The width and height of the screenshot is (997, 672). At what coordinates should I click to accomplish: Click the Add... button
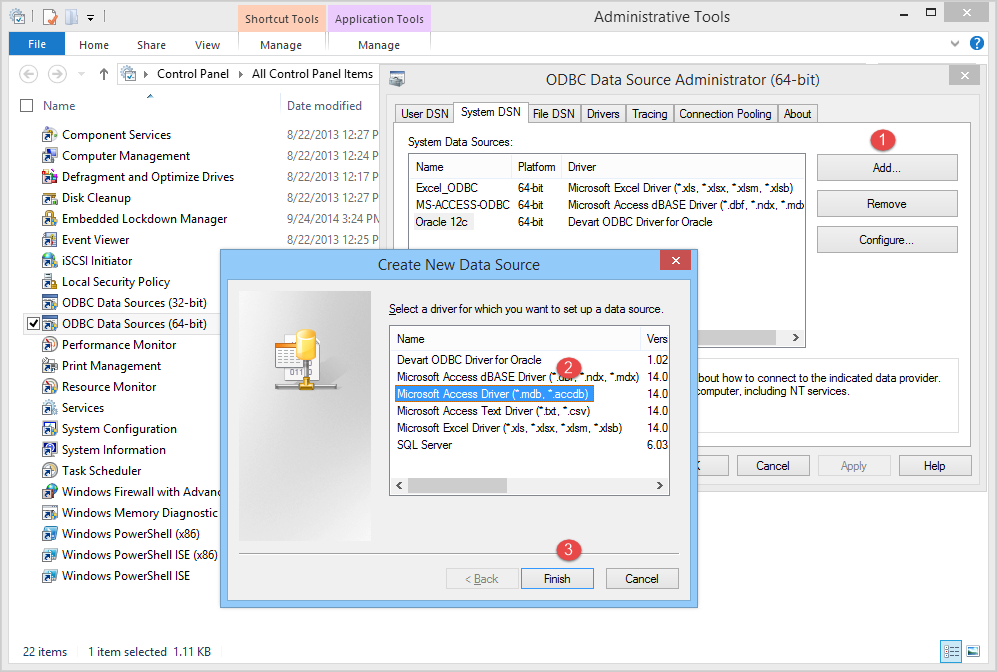tap(887, 168)
